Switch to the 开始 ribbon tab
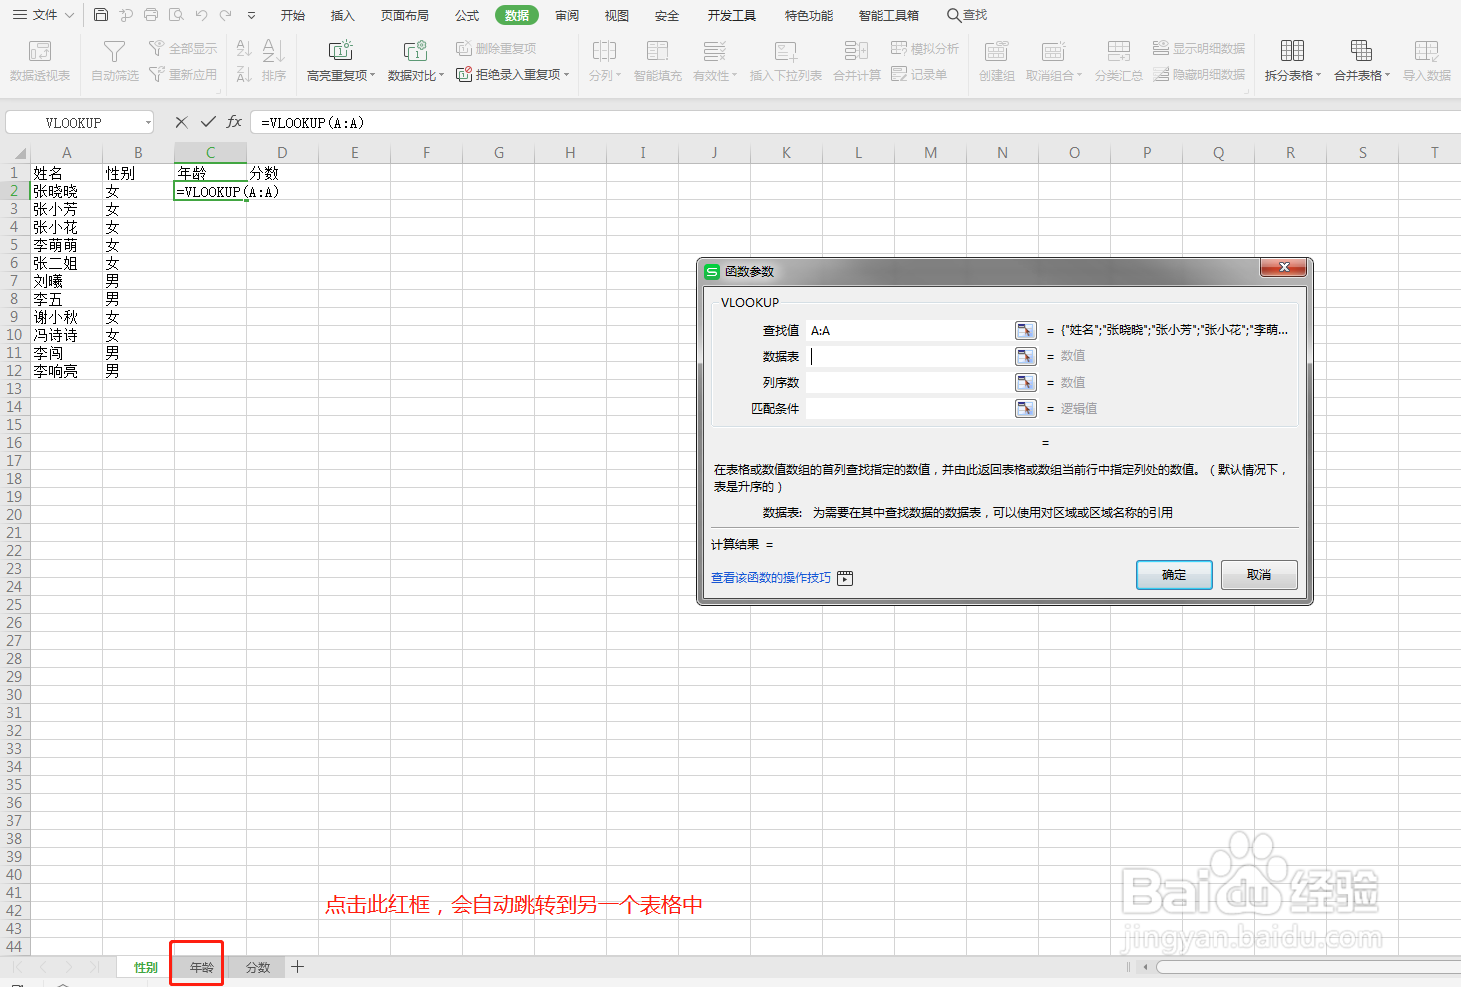This screenshot has height=987, width=1461. click(293, 15)
